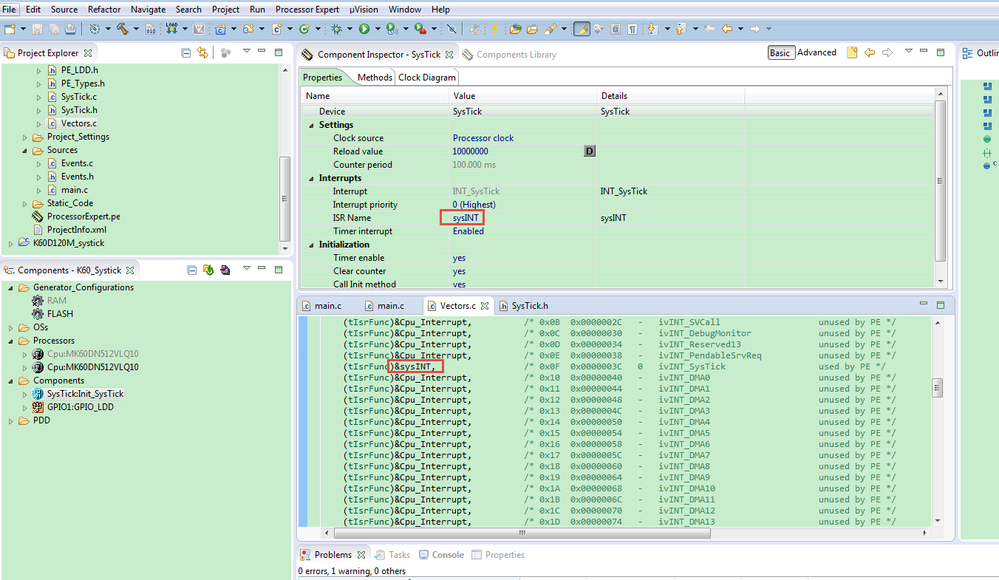Open the Project Explorer view menu triangle
The width and height of the screenshot is (999, 580).
click(x=246, y=52)
